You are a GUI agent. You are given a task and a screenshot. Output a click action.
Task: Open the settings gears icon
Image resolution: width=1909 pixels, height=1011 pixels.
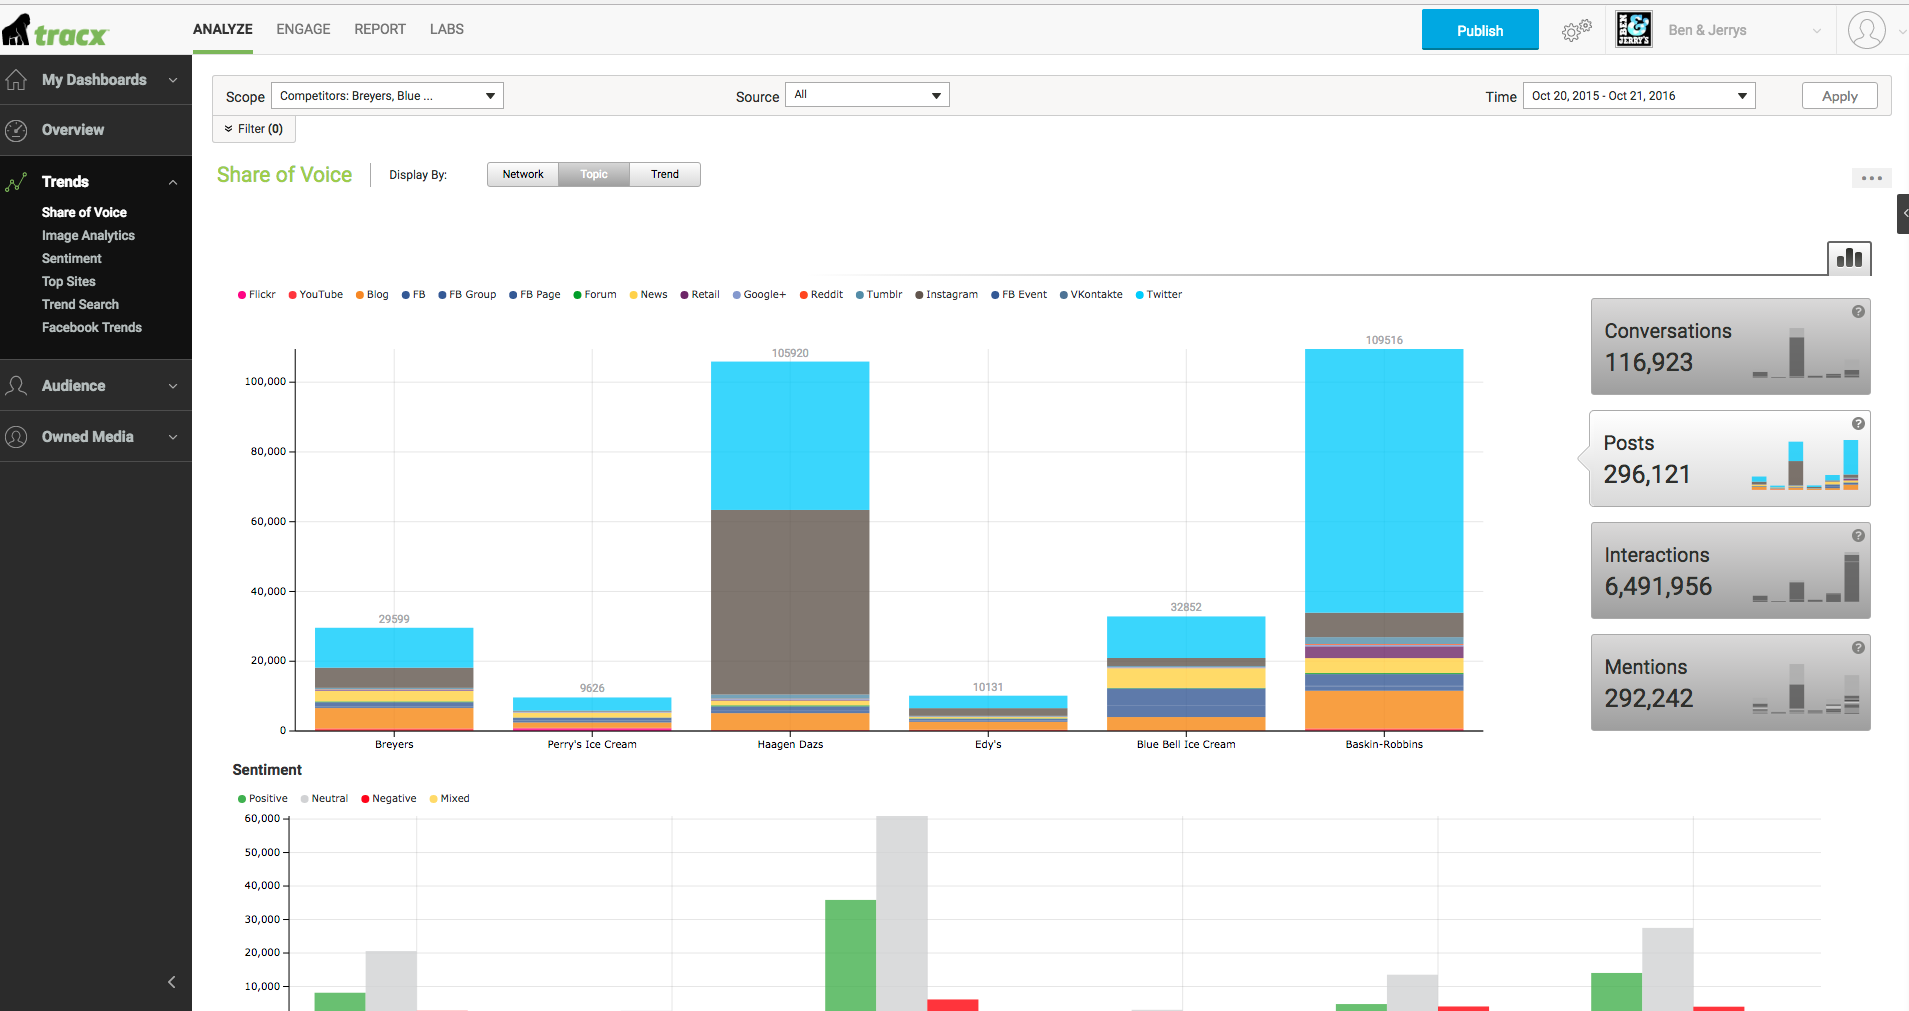point(1577,30)
